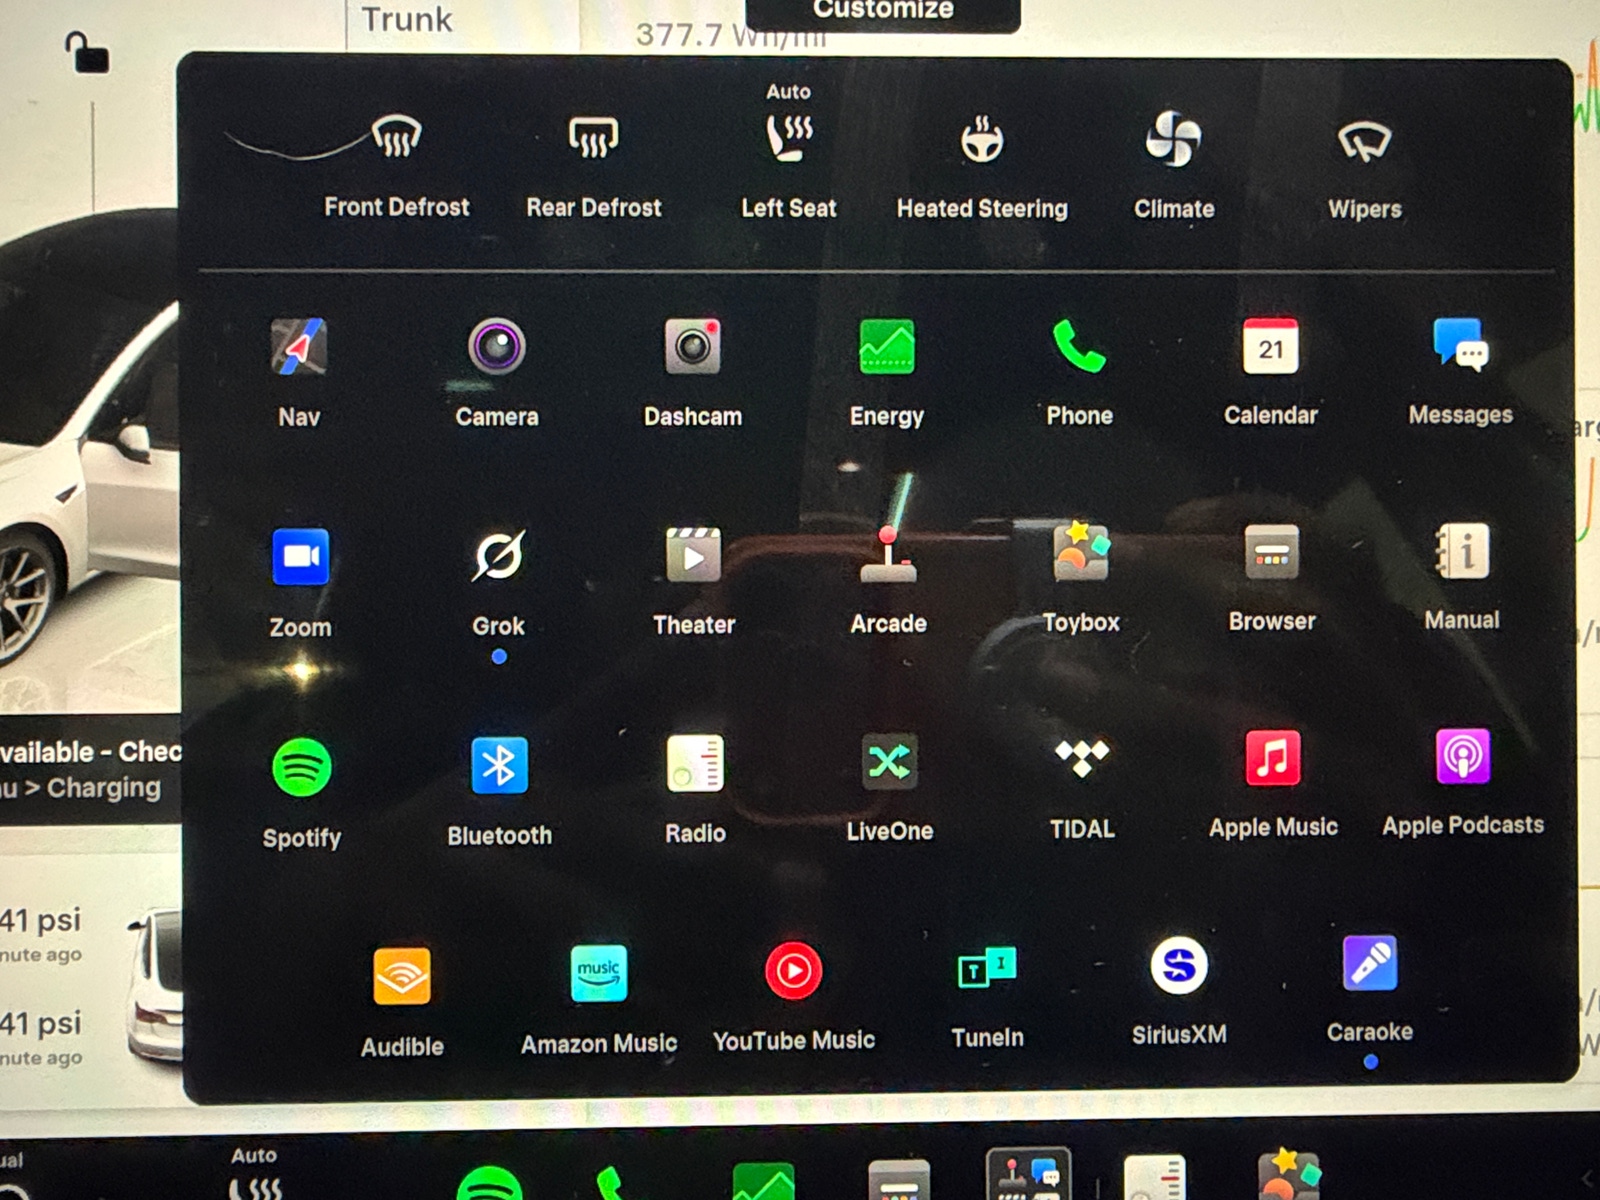This screenshot has height=1200, width=1600.
Task: Toggle the Climate fan control
Action: 1174,139
